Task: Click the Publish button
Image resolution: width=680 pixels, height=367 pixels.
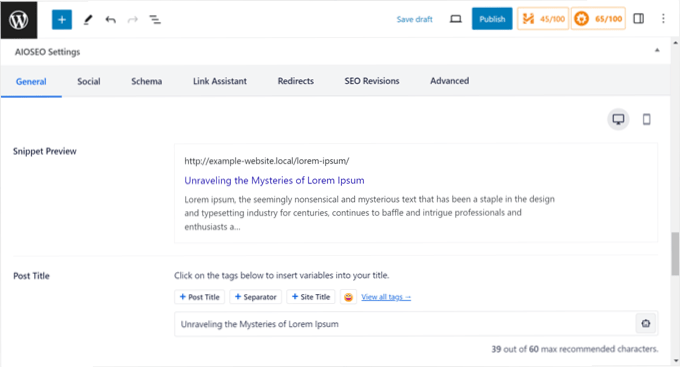Action: pos(492,19)
